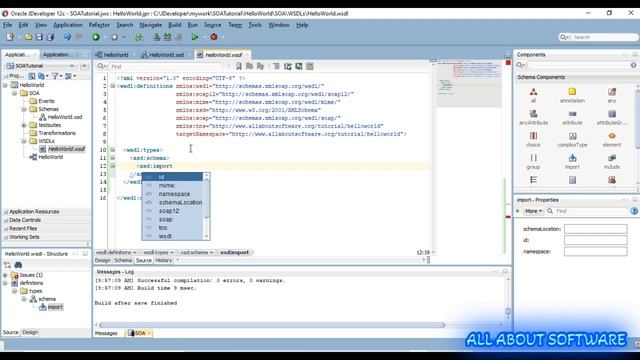The image size is (640, 360).
Task: Collapse the SOA folder in project tree
Action: [14, 93]
